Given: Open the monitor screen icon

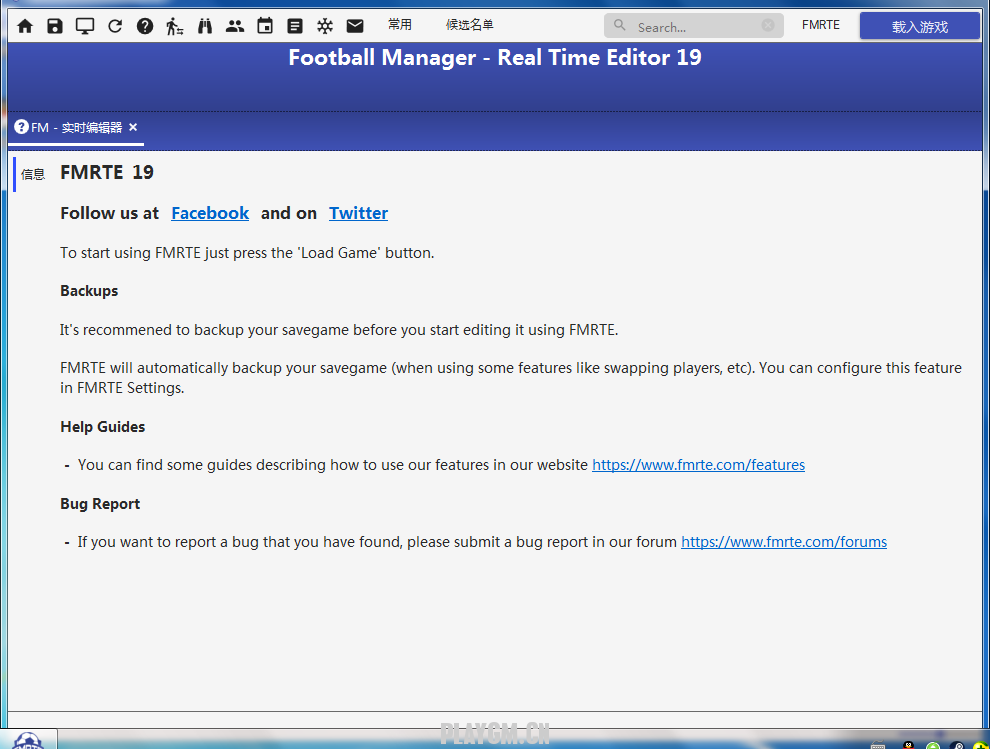Looking at the screenshot, I should click(x=85, y=26).
